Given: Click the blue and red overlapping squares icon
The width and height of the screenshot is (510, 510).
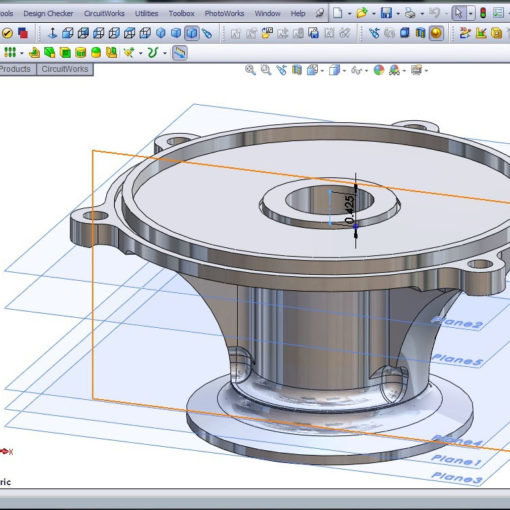Looking at the screenshot, I should (23, 33).
